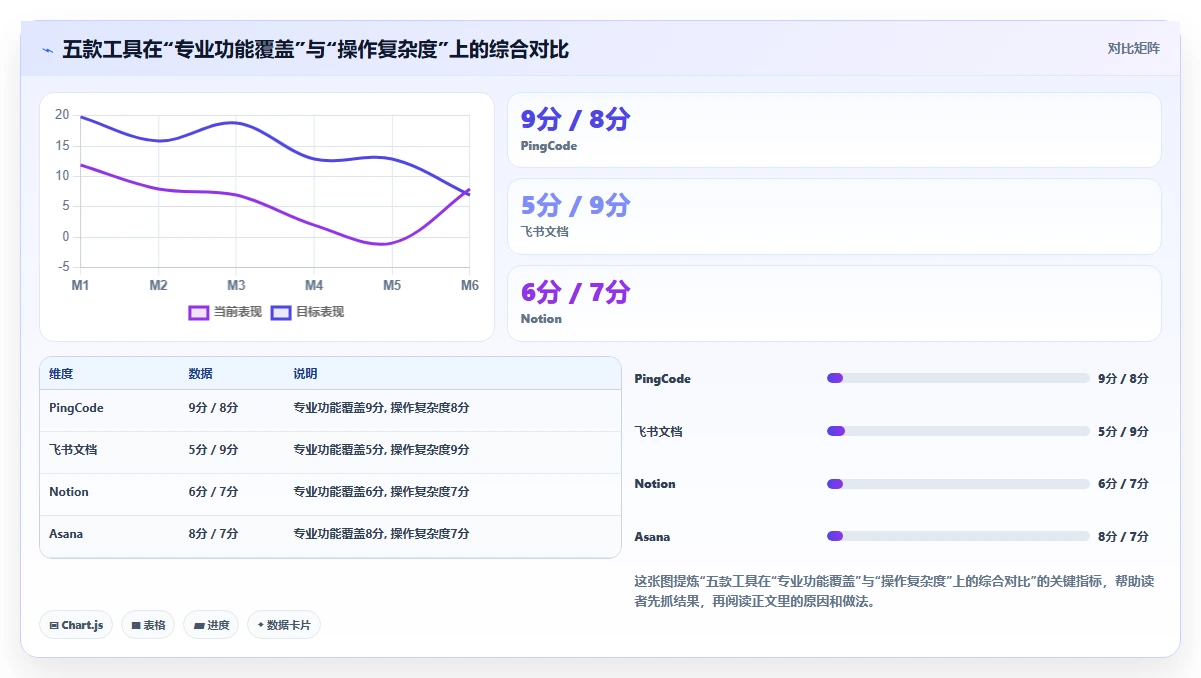1201x678 pixels.
Task: Click the 进度 tag chip
Action: click(x=211, y=625)
